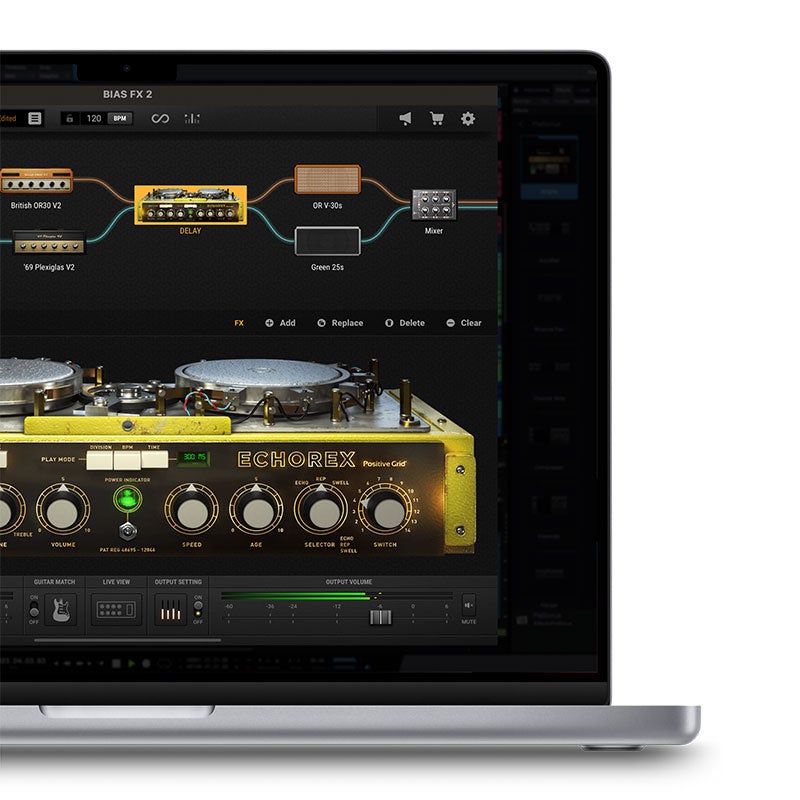The width and height of the screenshot is (800, 800).
Task: Click Delete to remove the effect
Action: (x=405, y=323)
